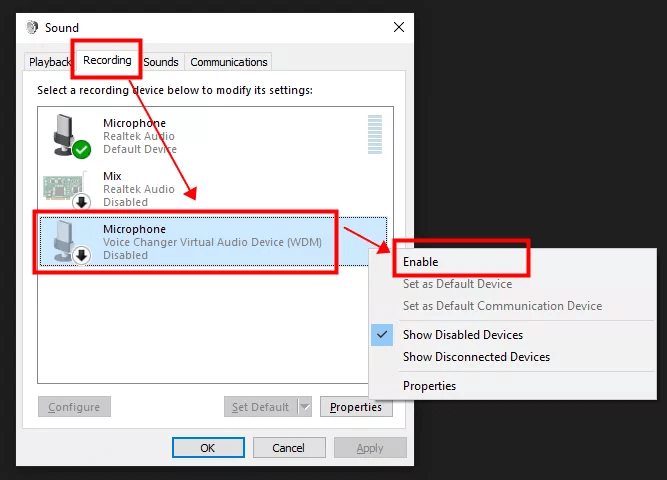
Task: Open the Set Default dropdown arrow
Action: tap(304, 407)
